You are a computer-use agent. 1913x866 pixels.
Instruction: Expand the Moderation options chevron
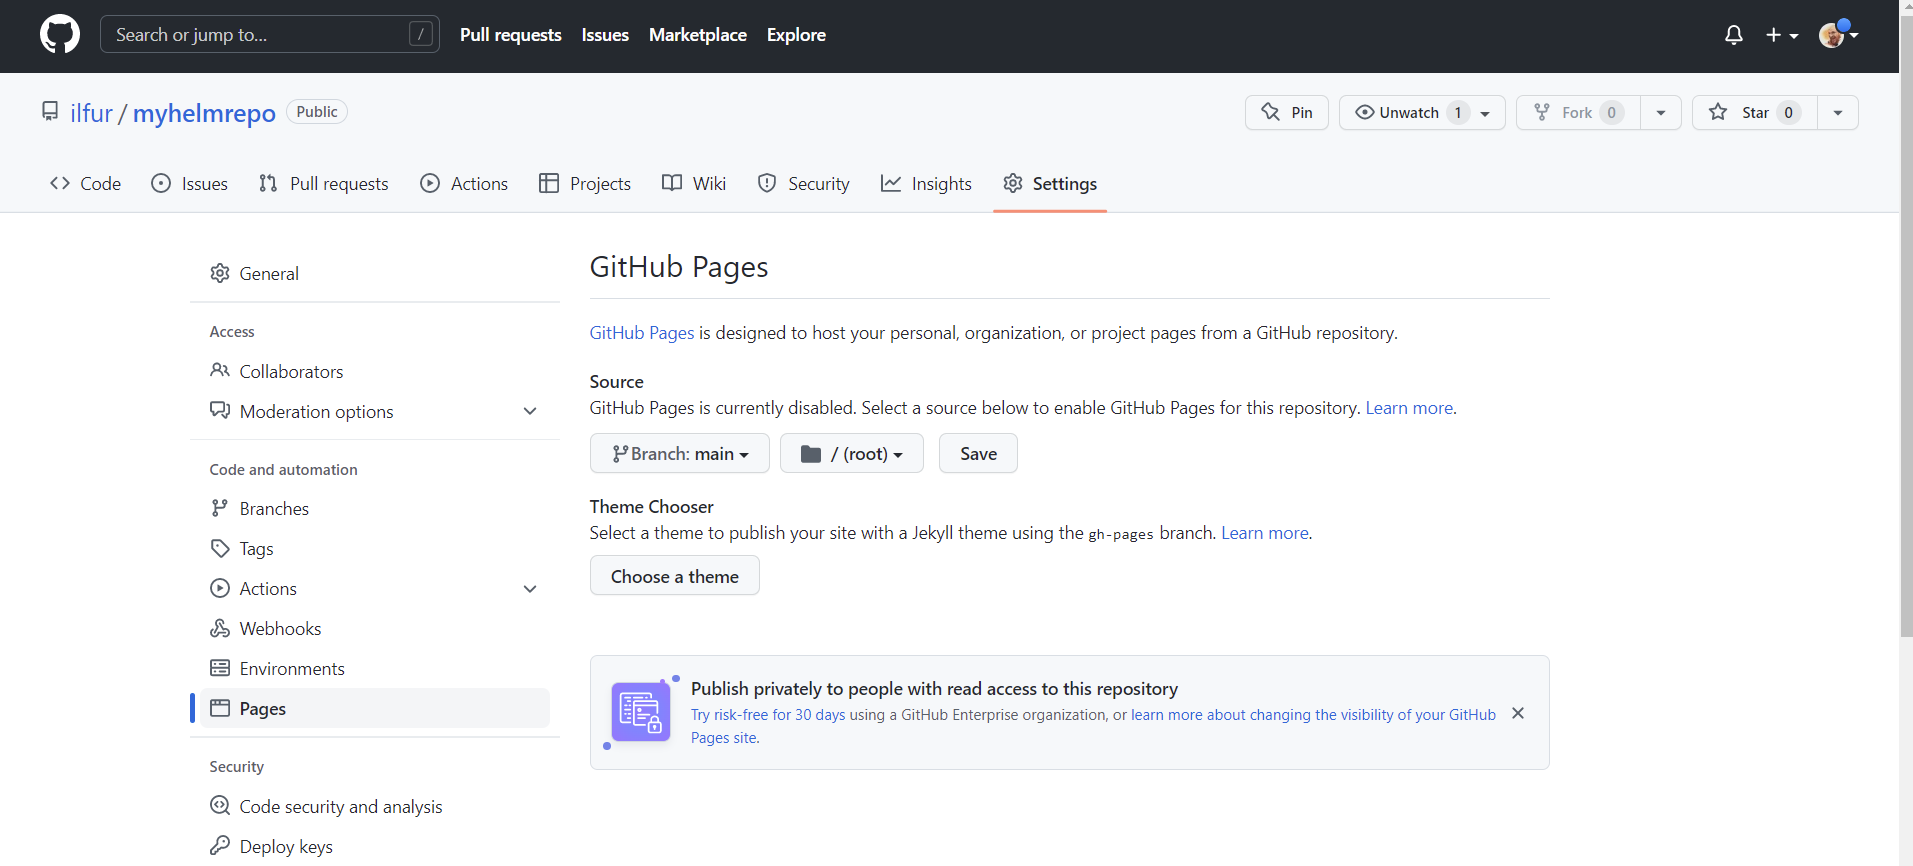530,411
